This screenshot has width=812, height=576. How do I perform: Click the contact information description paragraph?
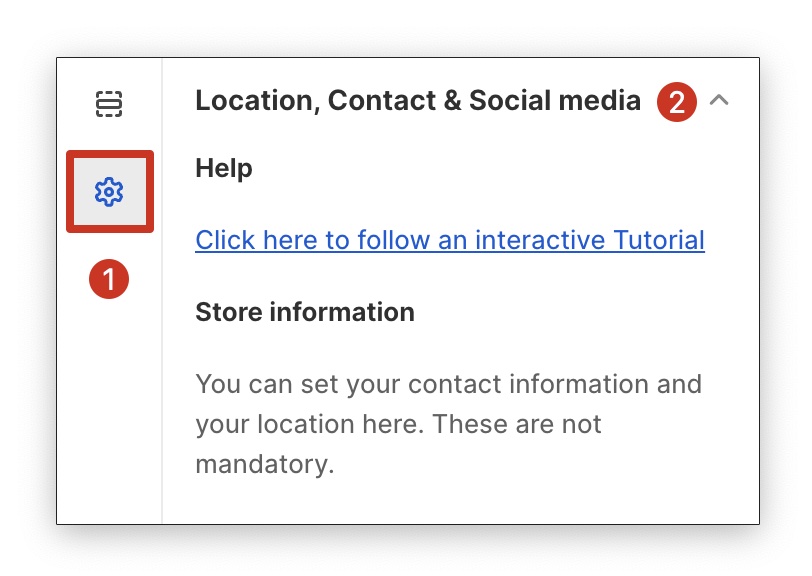tap(448, 424)
